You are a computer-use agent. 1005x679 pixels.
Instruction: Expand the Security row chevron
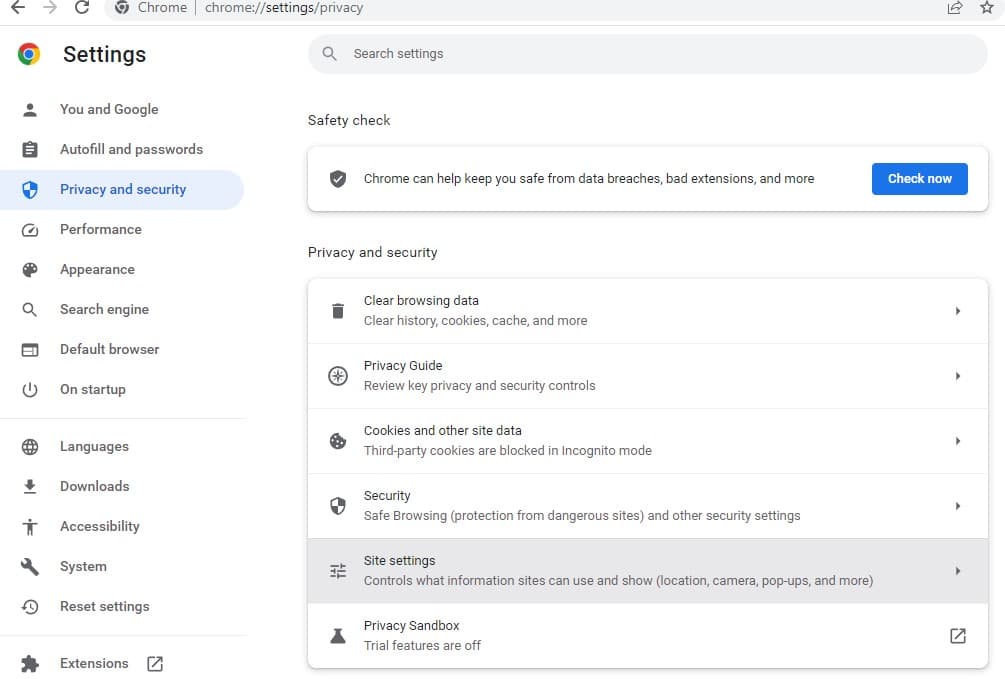957,506
